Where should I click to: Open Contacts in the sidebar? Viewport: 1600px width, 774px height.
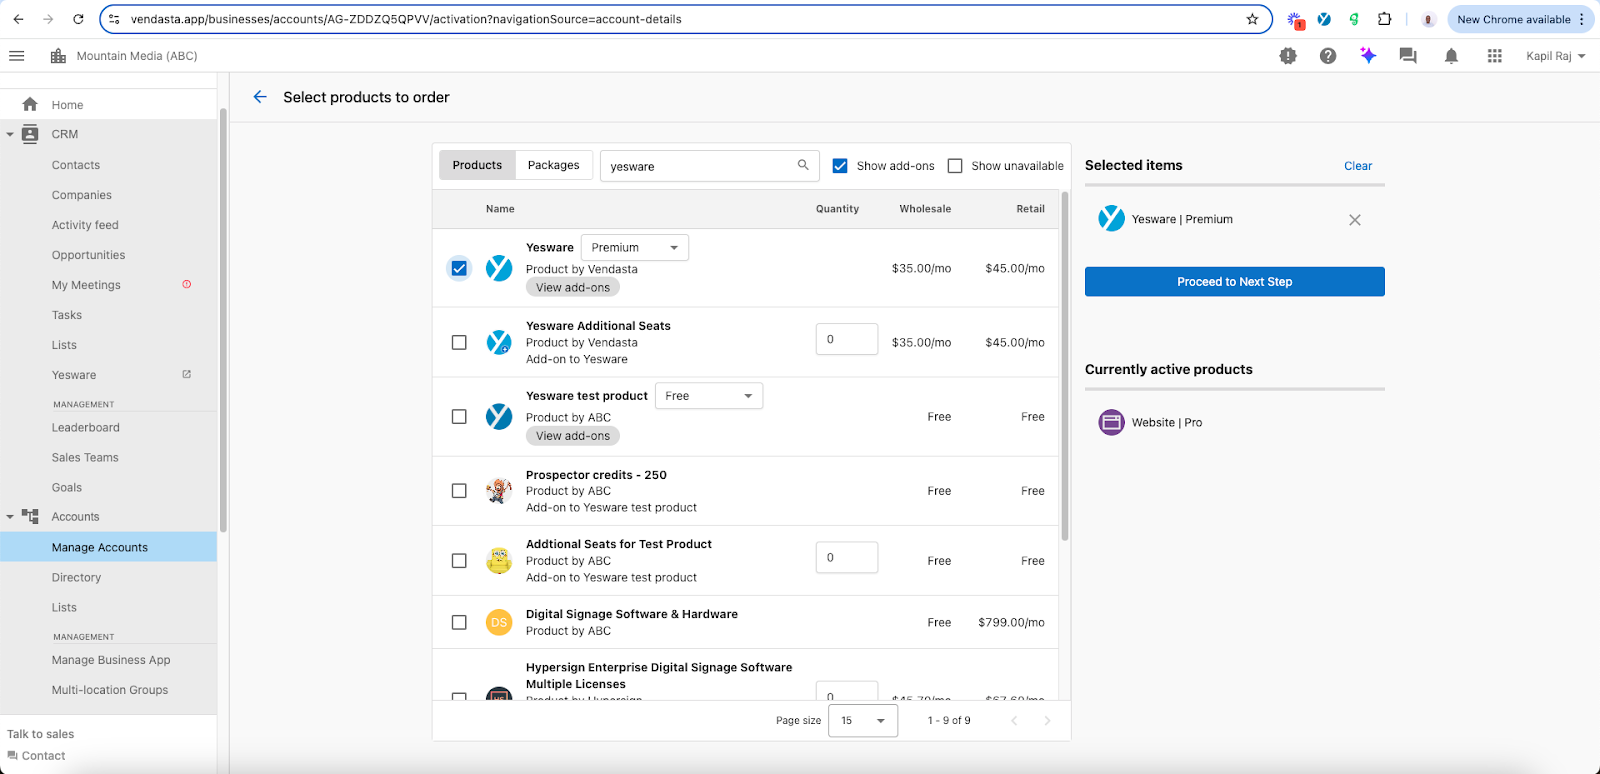tap(76, 165)
